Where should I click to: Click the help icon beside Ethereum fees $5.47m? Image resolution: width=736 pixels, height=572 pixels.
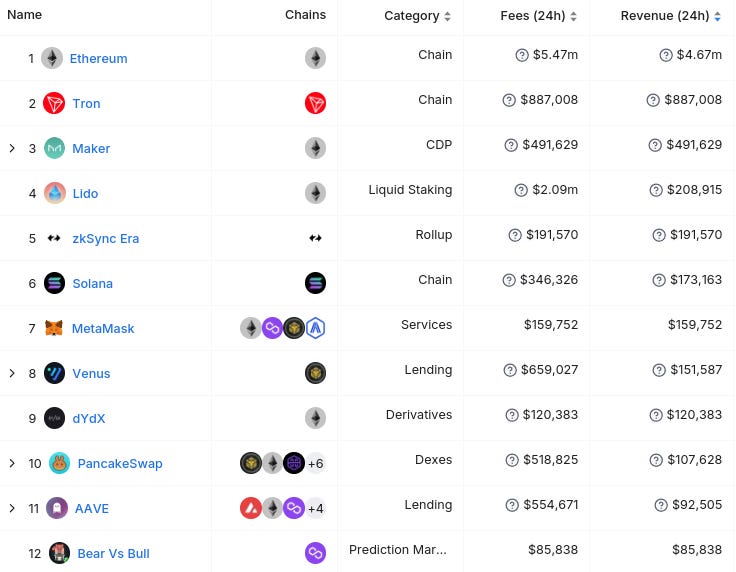[x=522, y=55]
